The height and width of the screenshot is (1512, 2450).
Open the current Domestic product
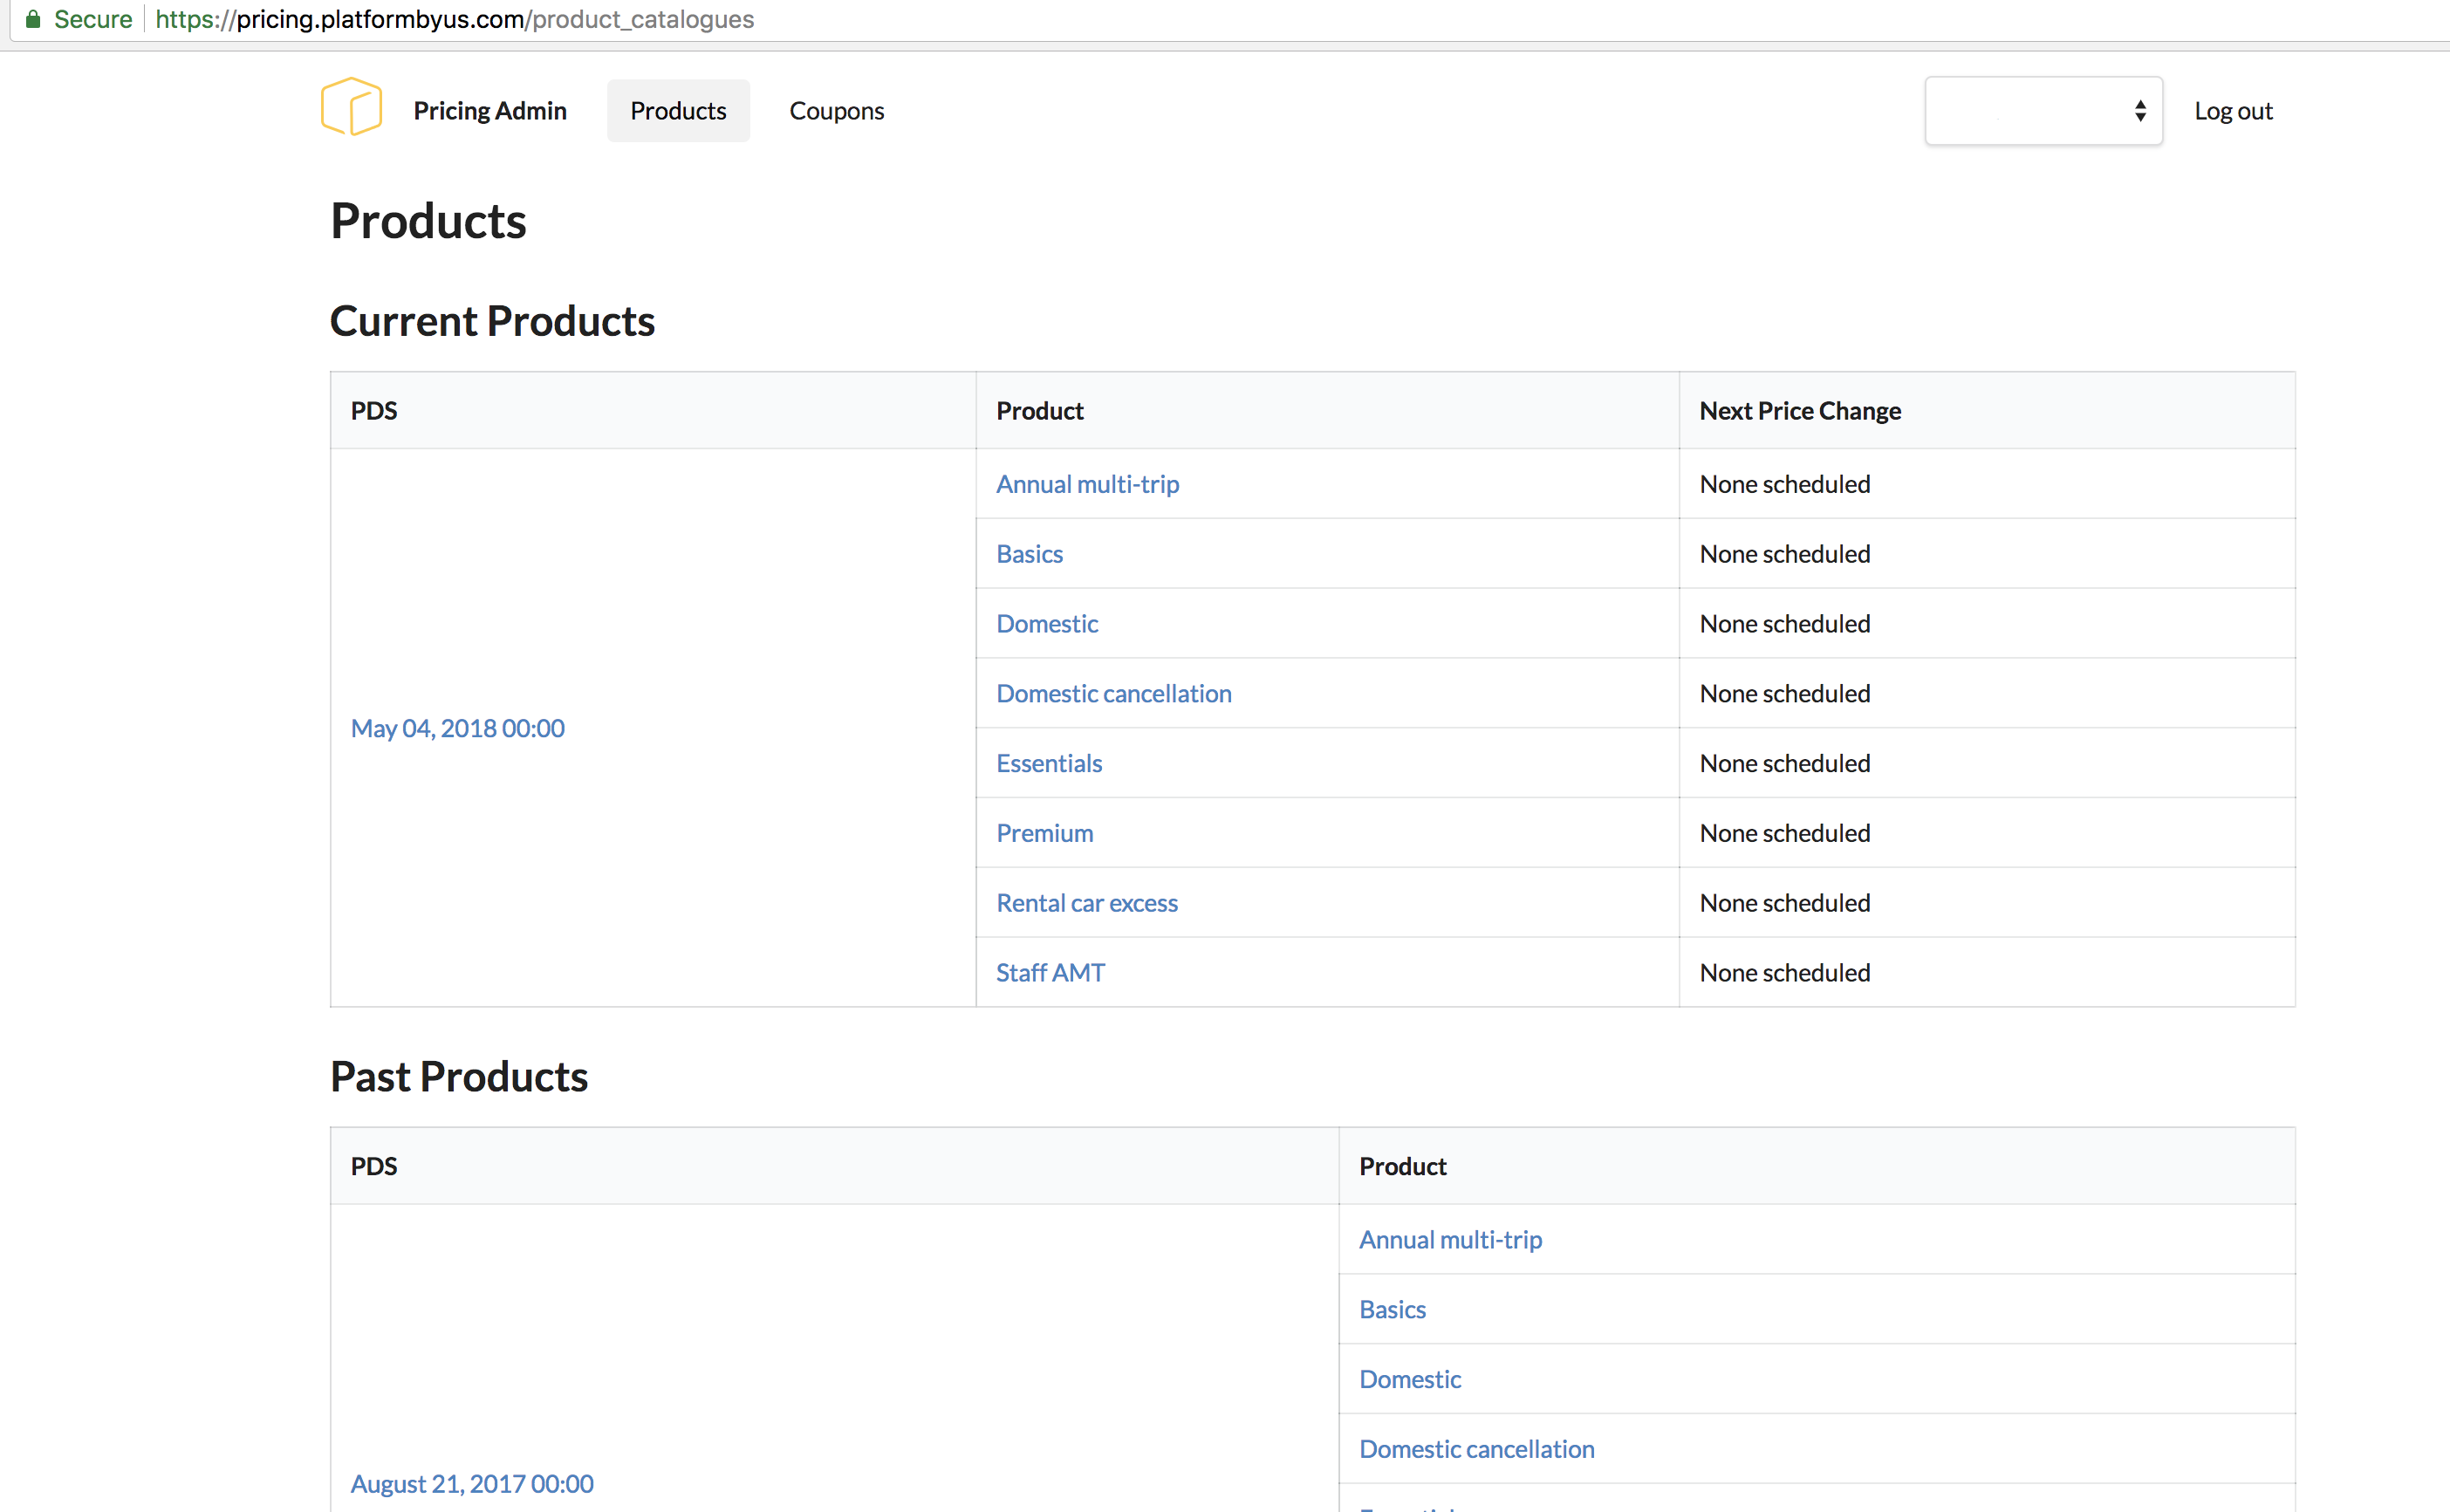tap(1046, 624)
